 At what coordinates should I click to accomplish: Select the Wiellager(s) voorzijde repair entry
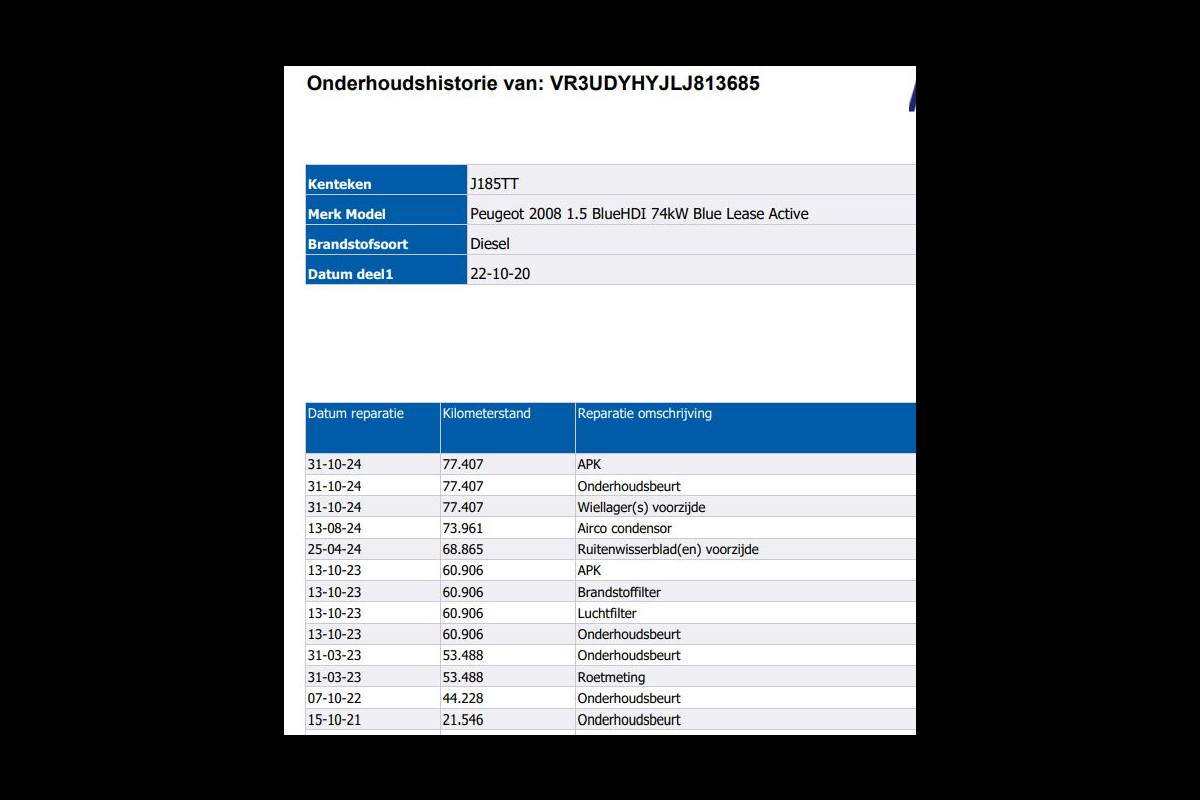[x=641, y=507]
